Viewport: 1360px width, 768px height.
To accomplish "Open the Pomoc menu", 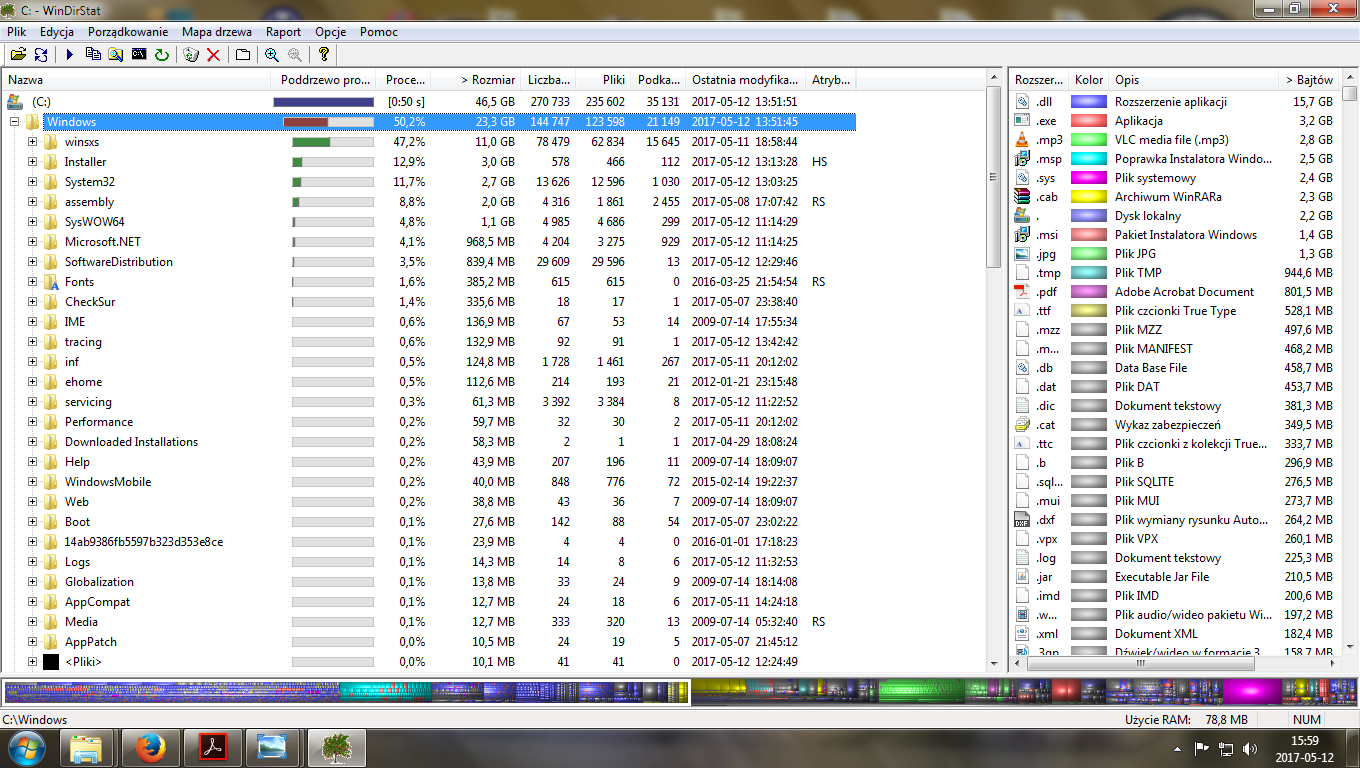I will tap(379, 32).
